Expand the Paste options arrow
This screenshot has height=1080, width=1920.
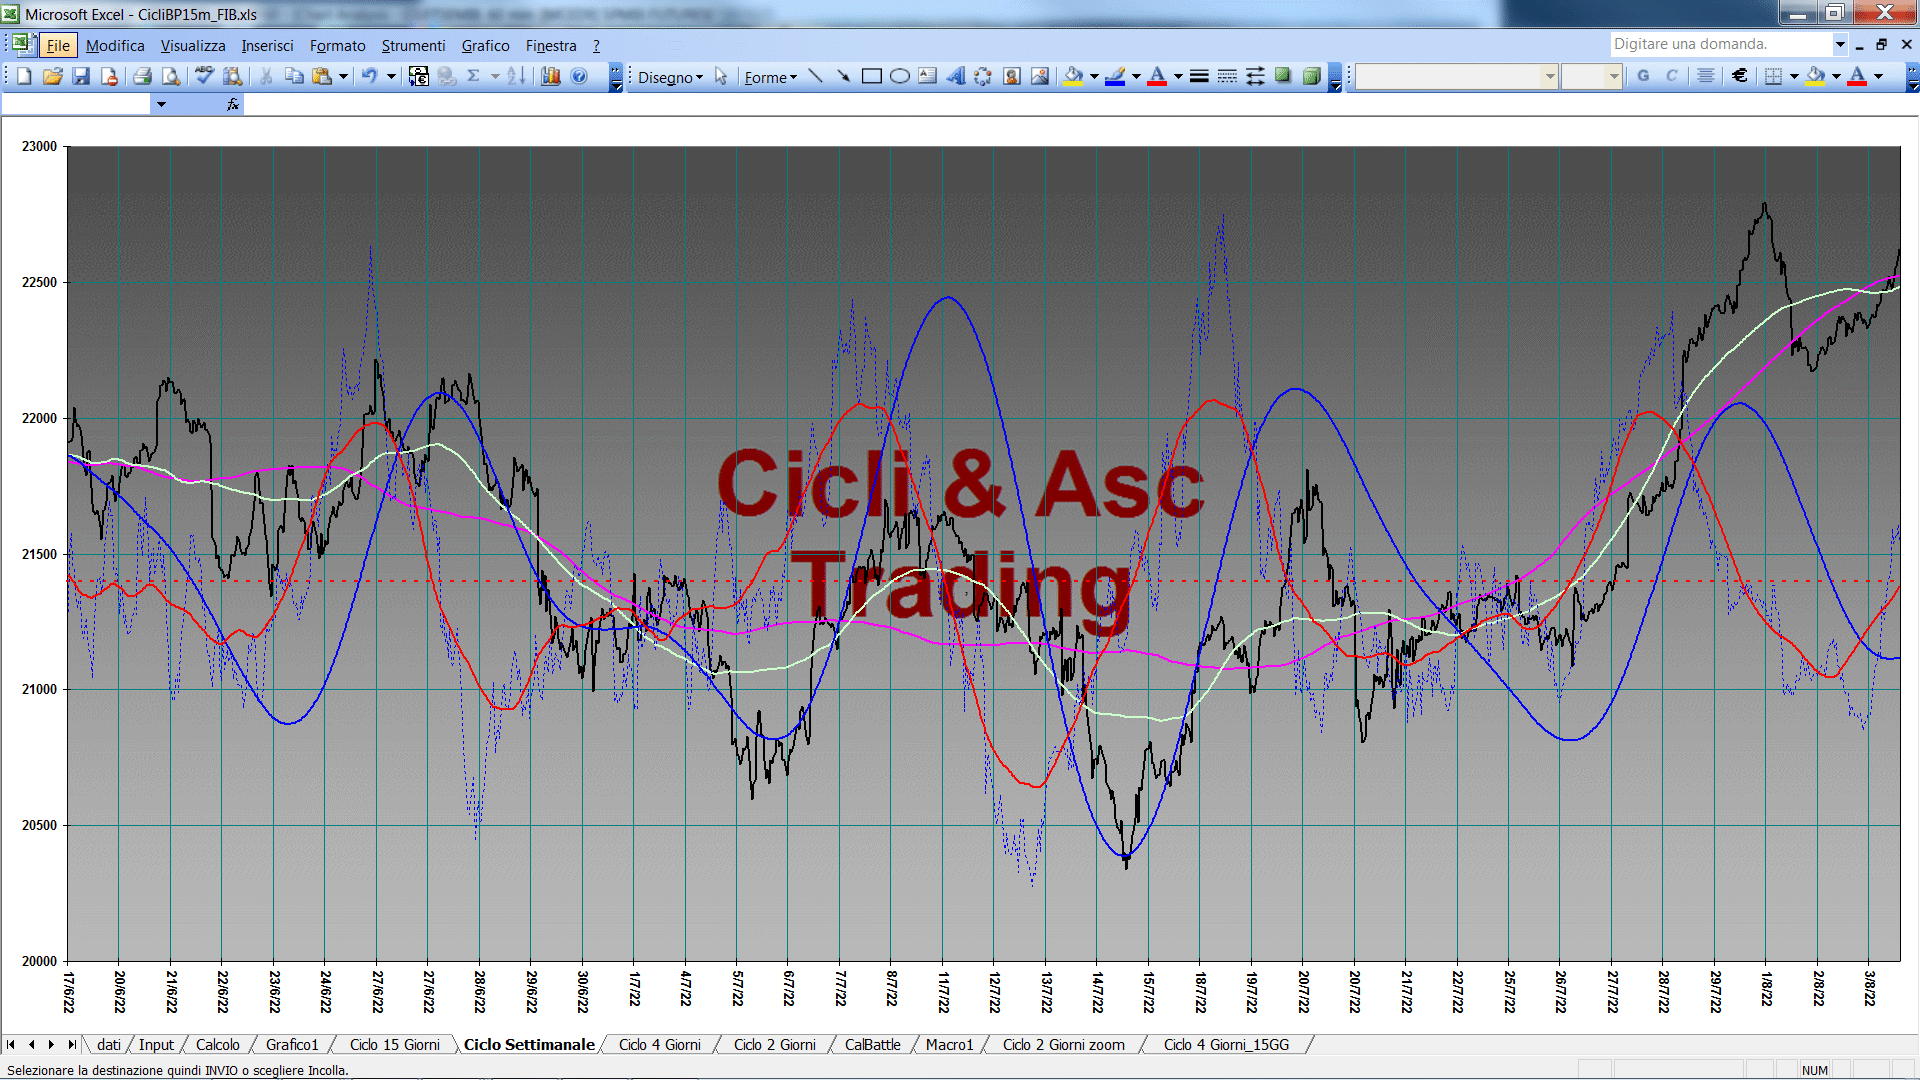tap(343, 76)
